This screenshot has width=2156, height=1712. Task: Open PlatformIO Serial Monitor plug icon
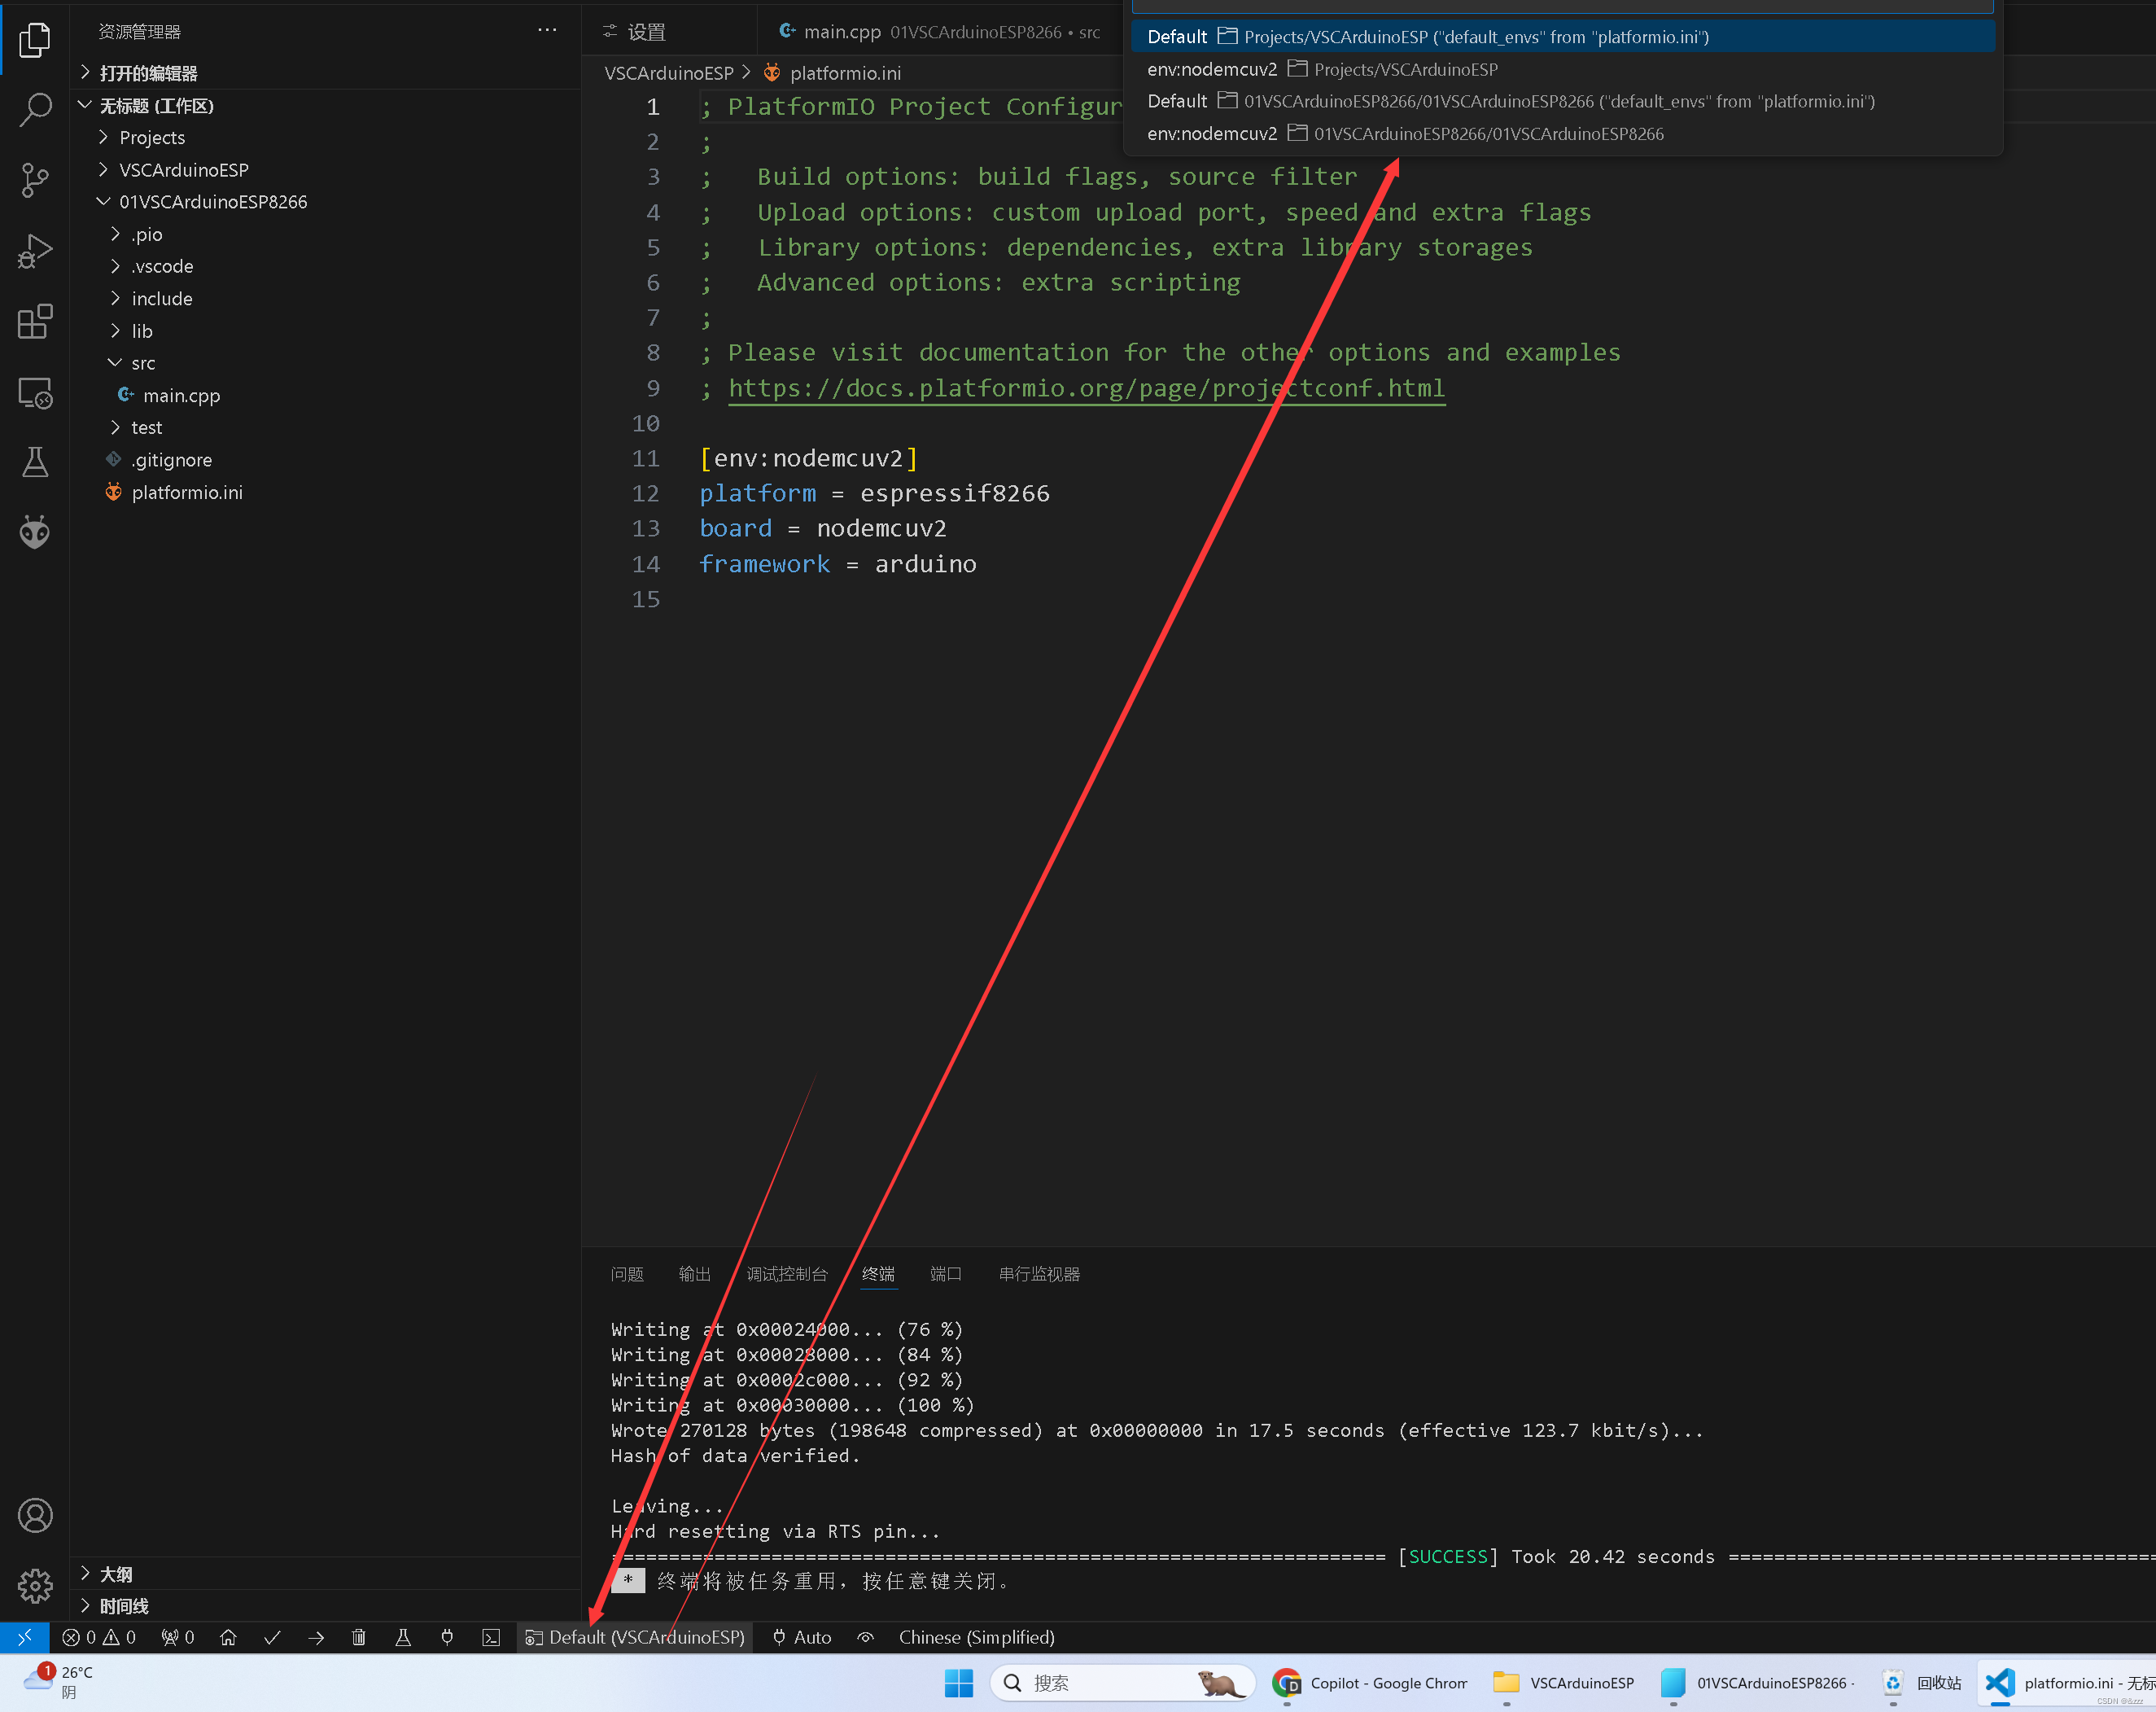447,1637
